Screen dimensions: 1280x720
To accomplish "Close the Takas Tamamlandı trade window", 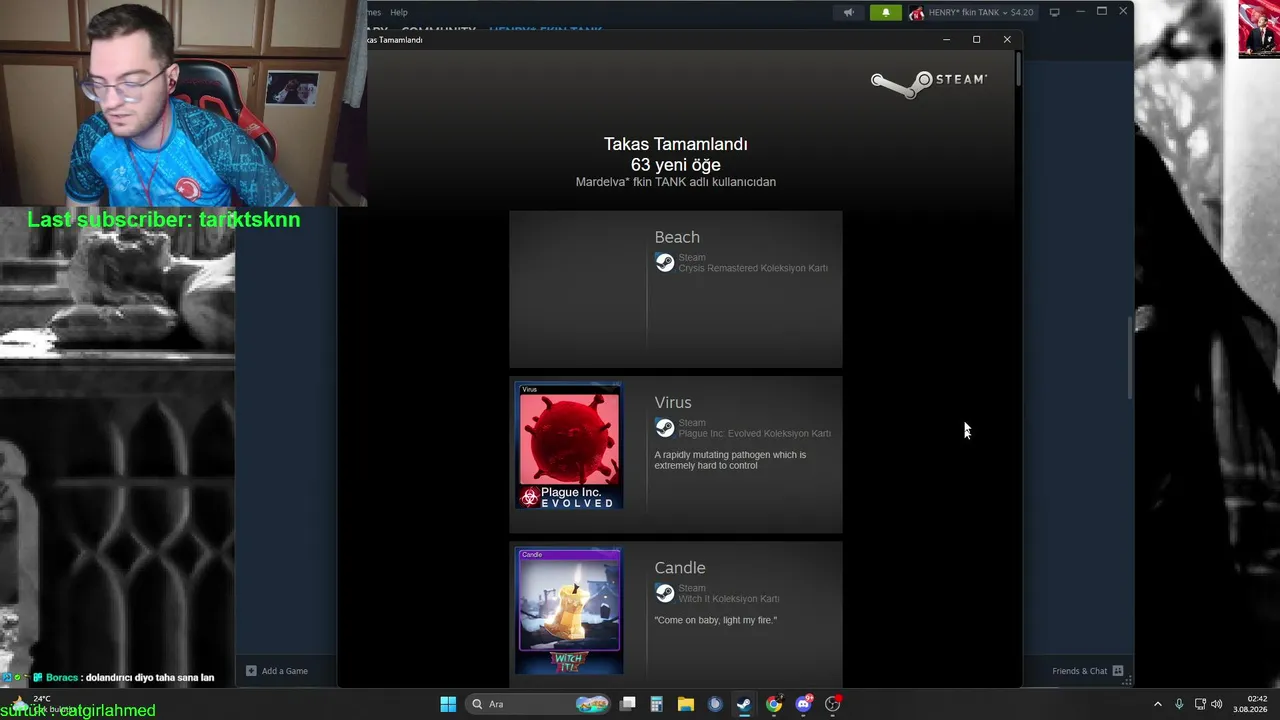I will 1007,39.
